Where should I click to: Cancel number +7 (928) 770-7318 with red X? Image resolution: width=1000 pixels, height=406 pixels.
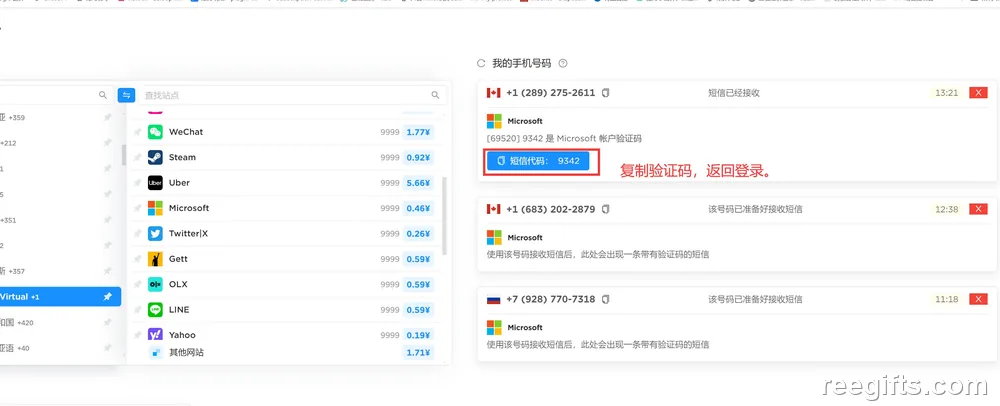(x=978, y=299)
